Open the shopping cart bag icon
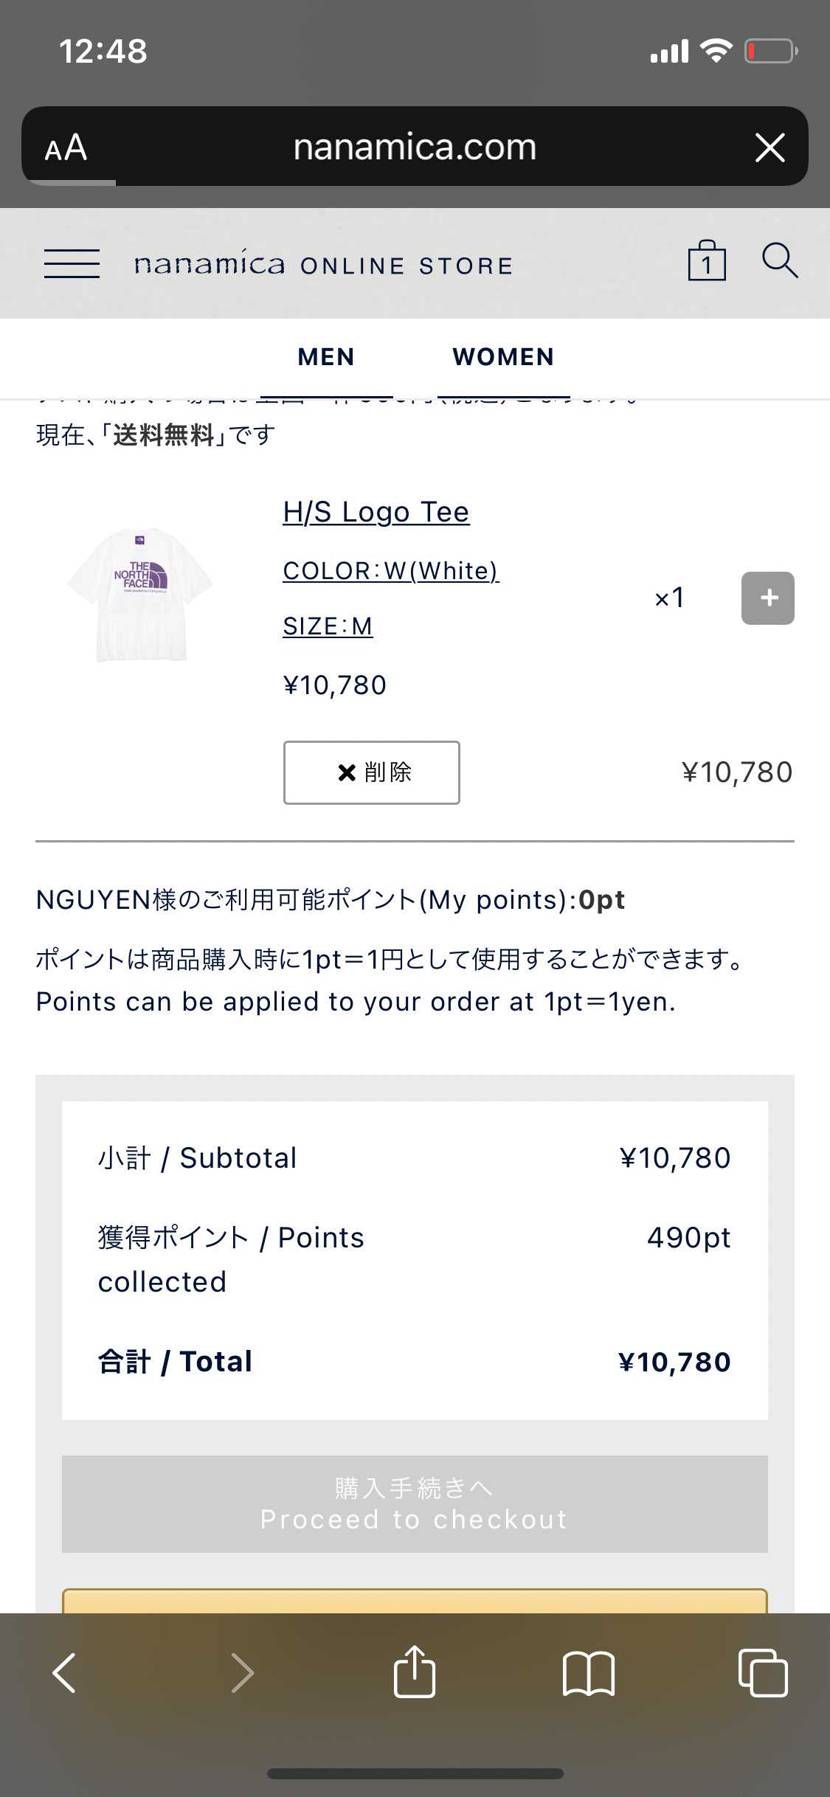Viewport: 830px width, 1797px height. [706, 262]
